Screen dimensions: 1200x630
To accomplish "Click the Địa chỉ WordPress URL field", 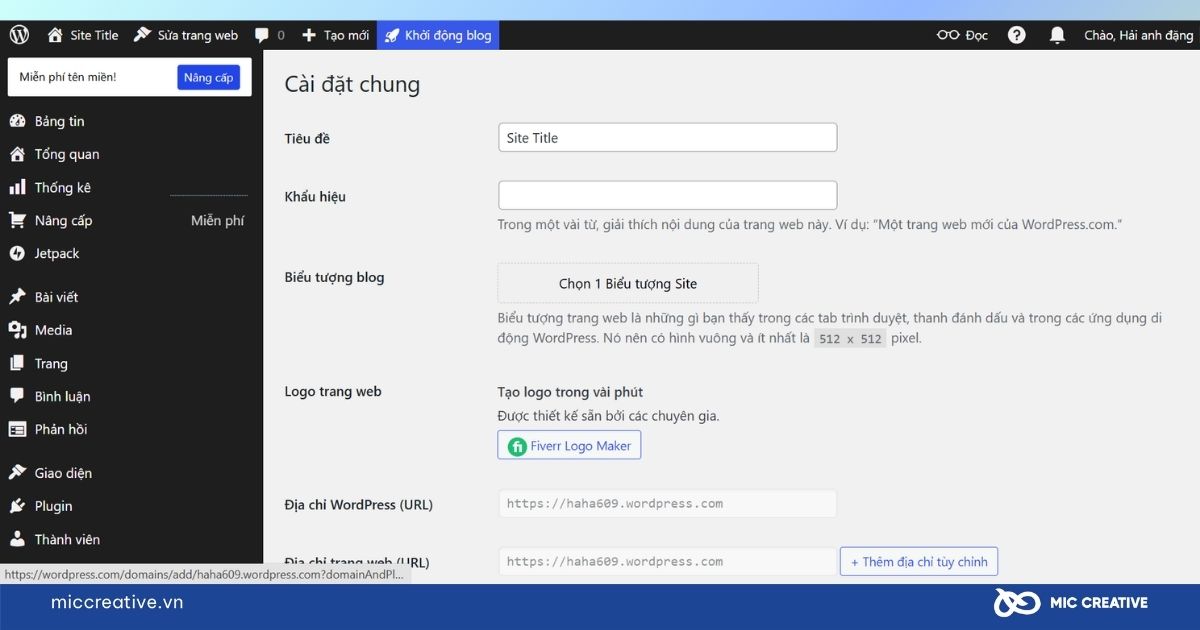I will (668, 503).
